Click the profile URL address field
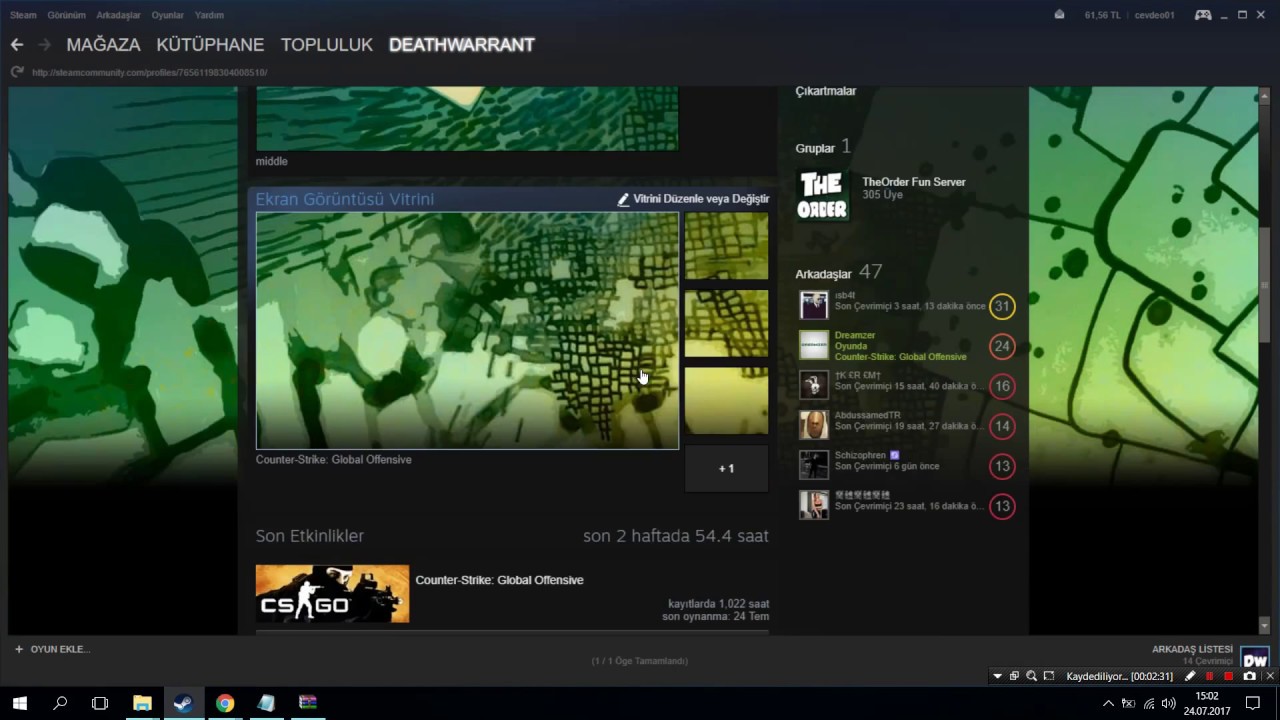 pos(150,72)
